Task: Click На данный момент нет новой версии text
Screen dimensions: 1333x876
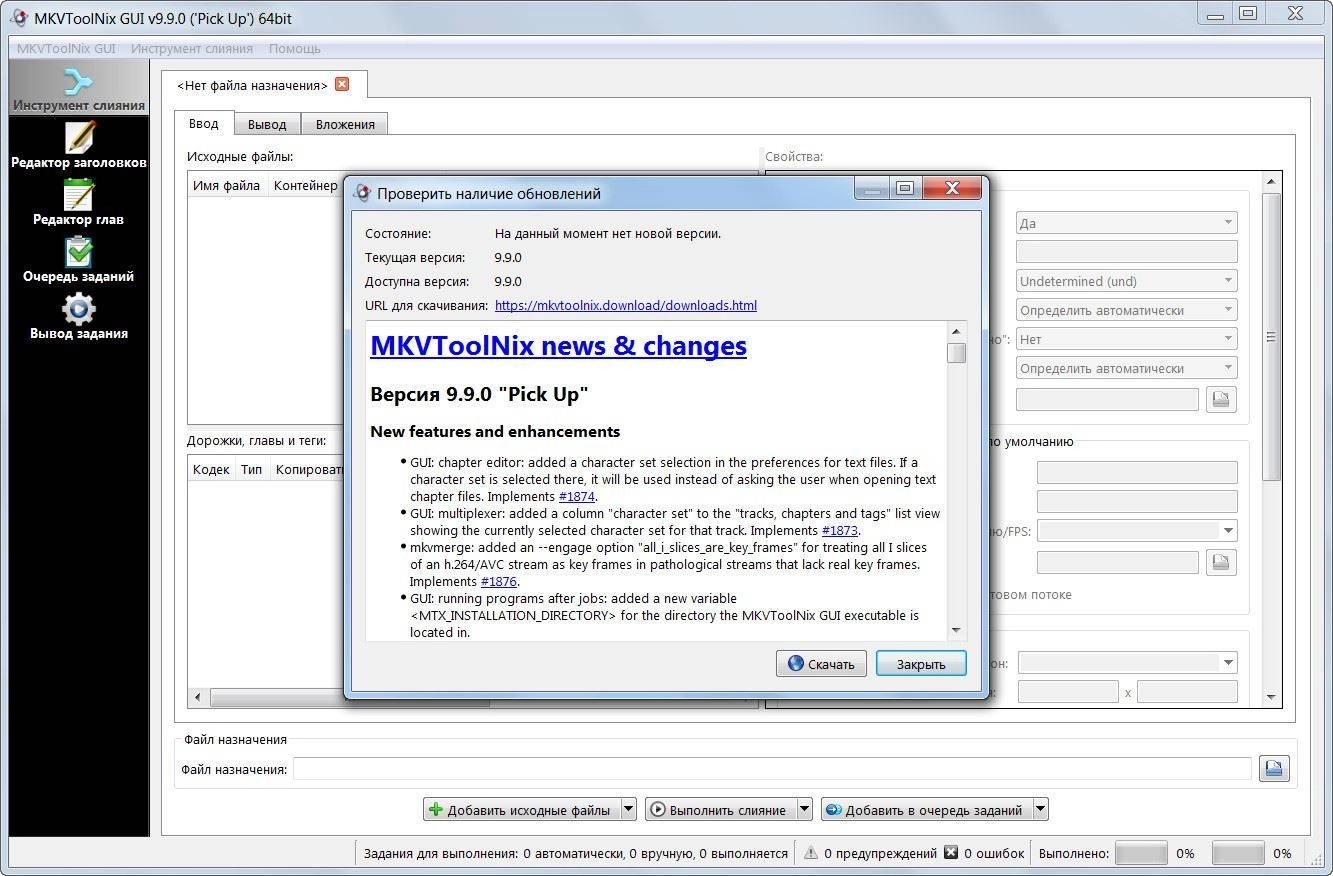Action: click(608, 233)
